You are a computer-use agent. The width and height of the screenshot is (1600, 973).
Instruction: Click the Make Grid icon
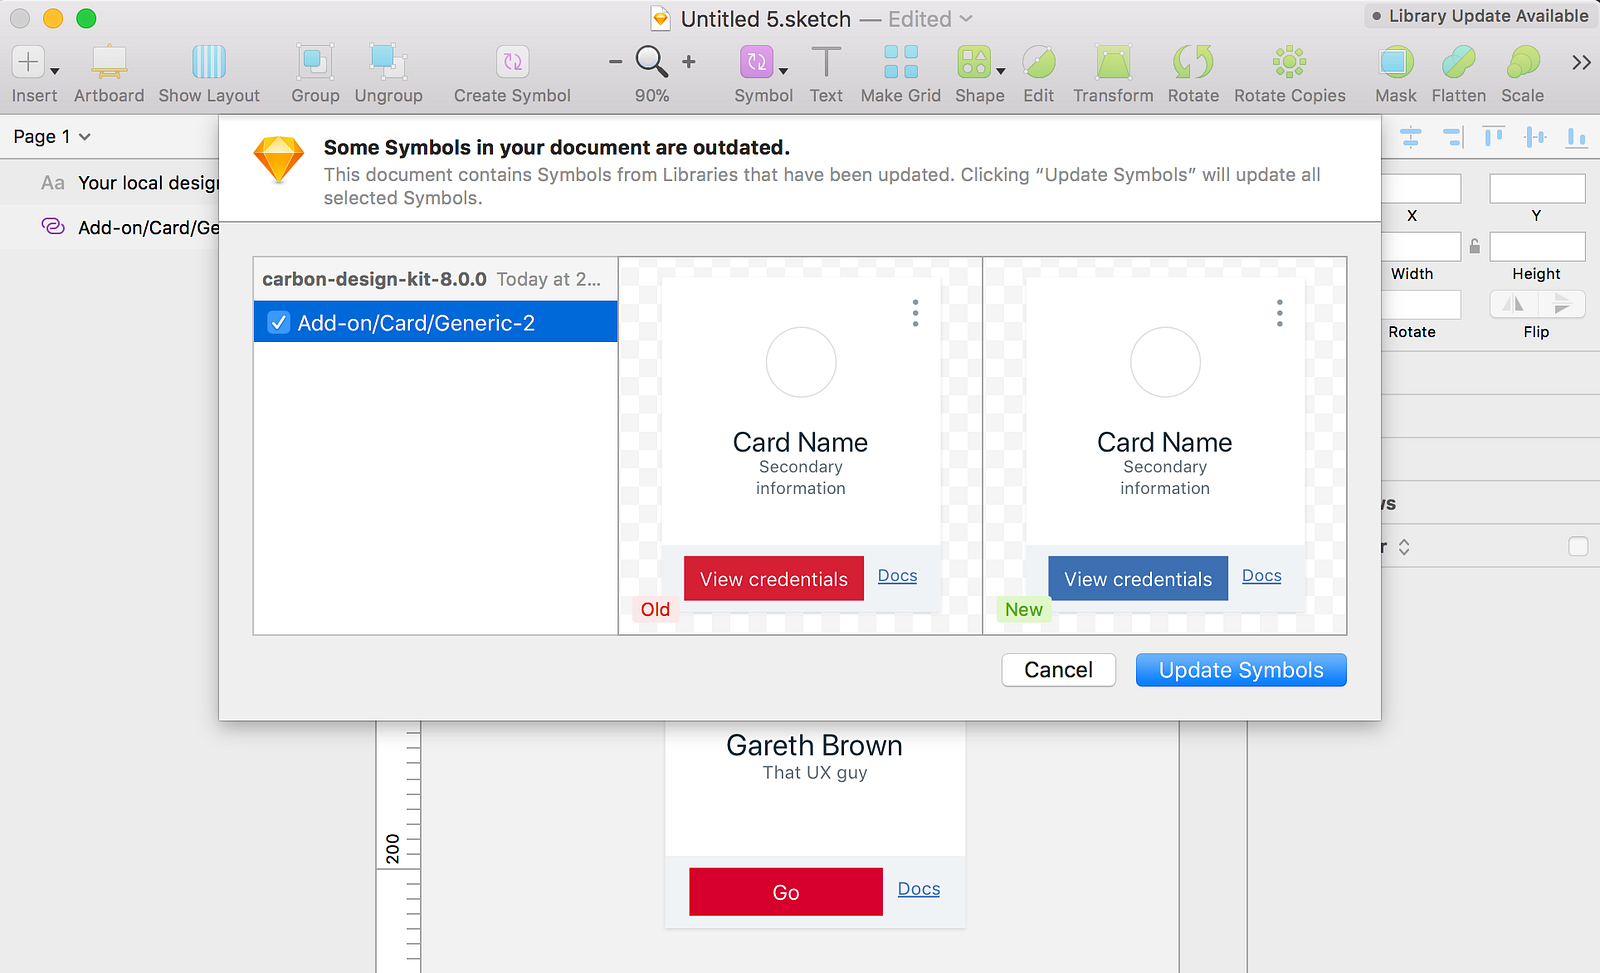tap(901, 62)
